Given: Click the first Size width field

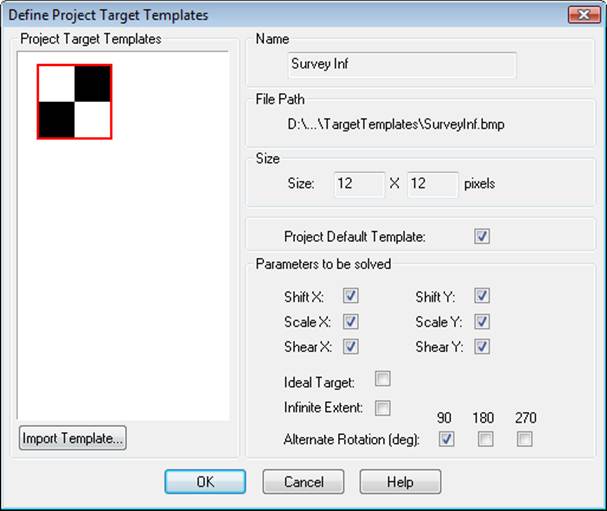Looking at the screenshot, I should pos(359,184).
